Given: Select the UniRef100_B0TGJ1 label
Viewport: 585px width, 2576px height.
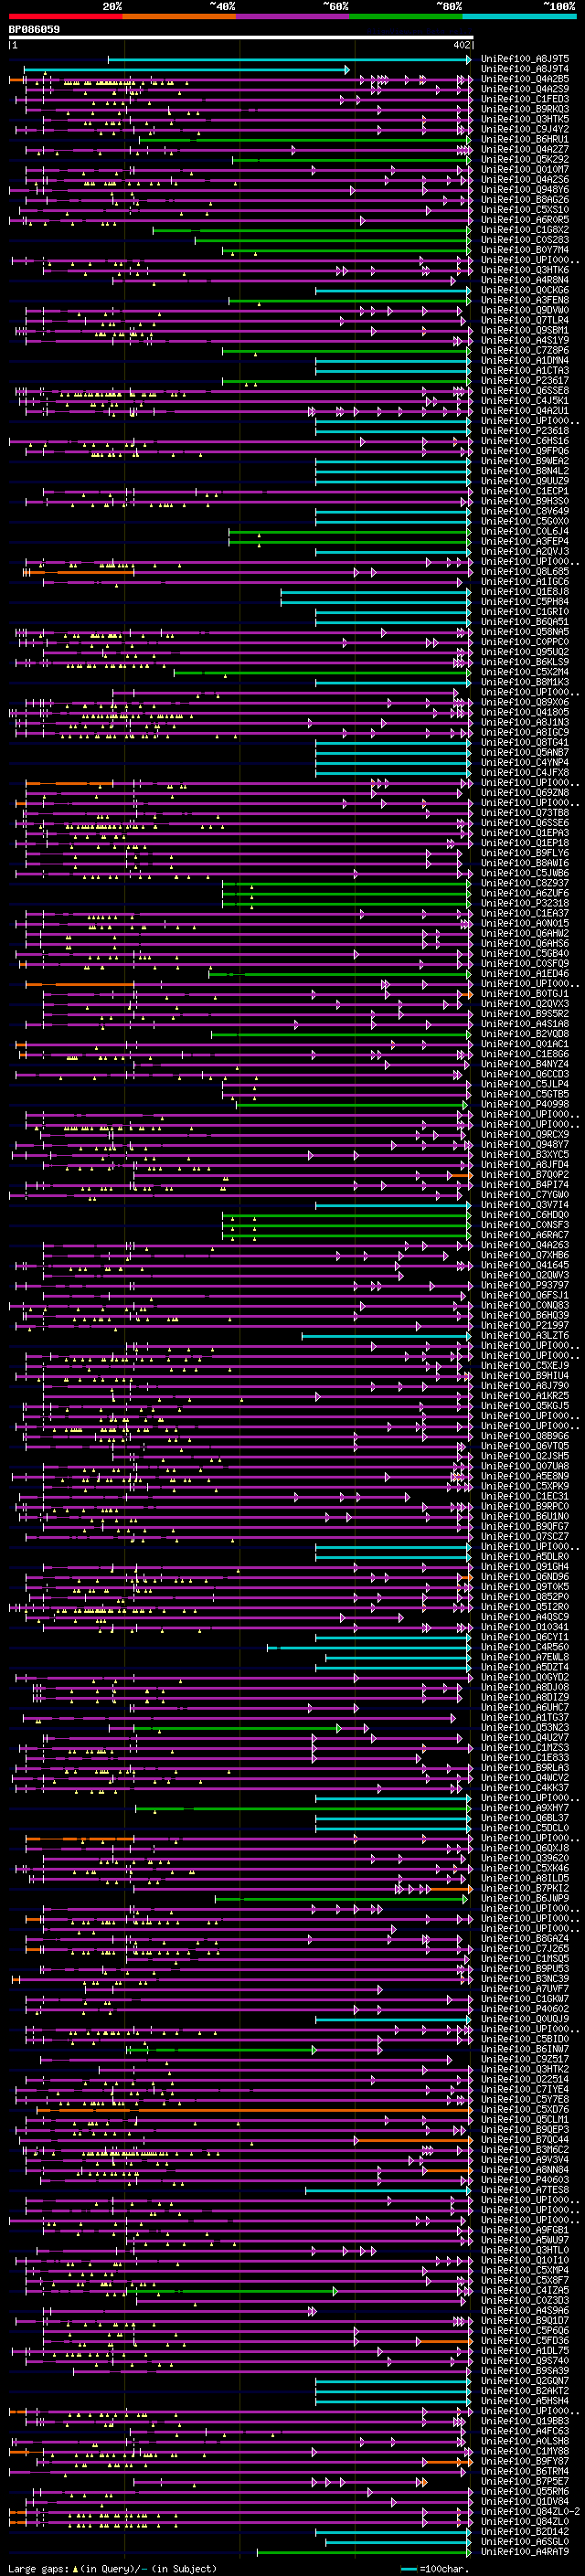Looking at the screenshot, I should pos(524,994).
